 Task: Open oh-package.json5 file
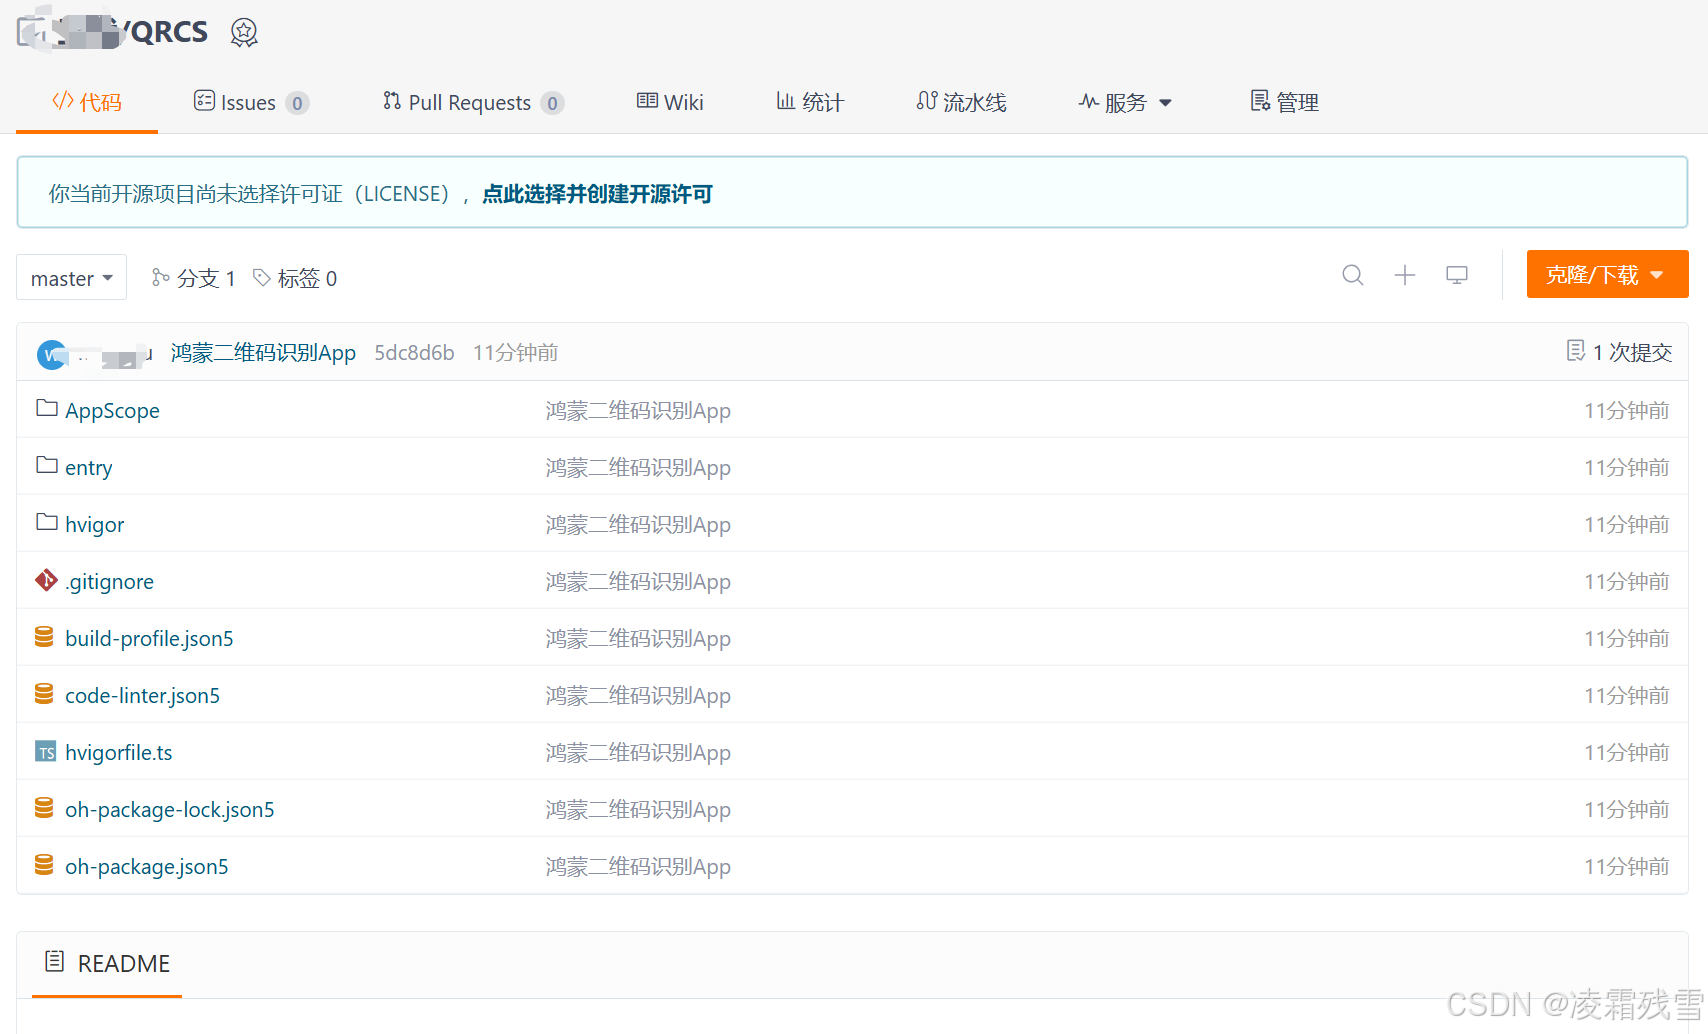[x=146, y=866]
